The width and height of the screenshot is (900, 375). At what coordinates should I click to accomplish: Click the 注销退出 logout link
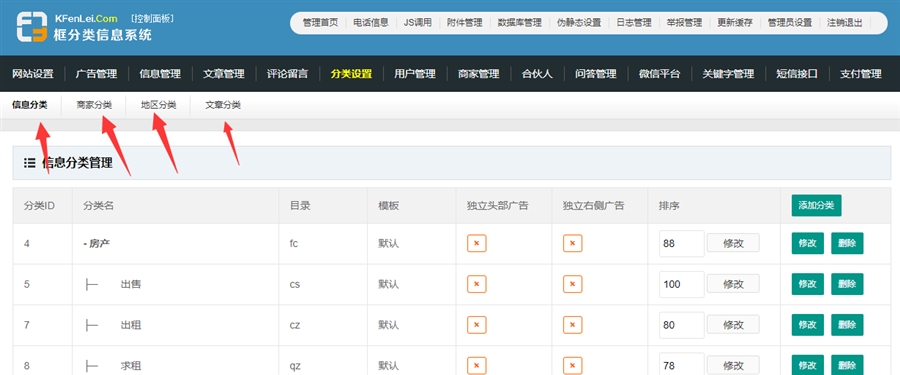pyautogui.click(x=844, y=23)
